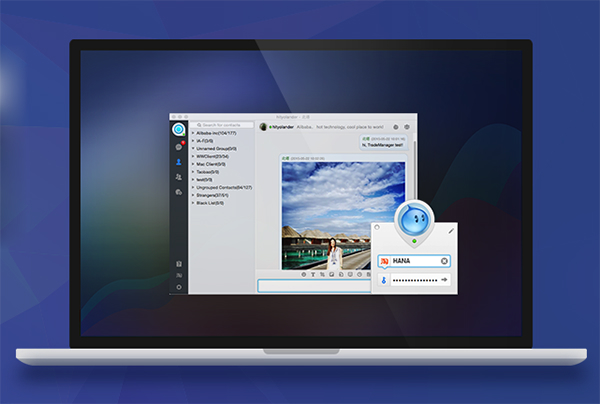Click the font T icon in the chat toolbar

311,273
